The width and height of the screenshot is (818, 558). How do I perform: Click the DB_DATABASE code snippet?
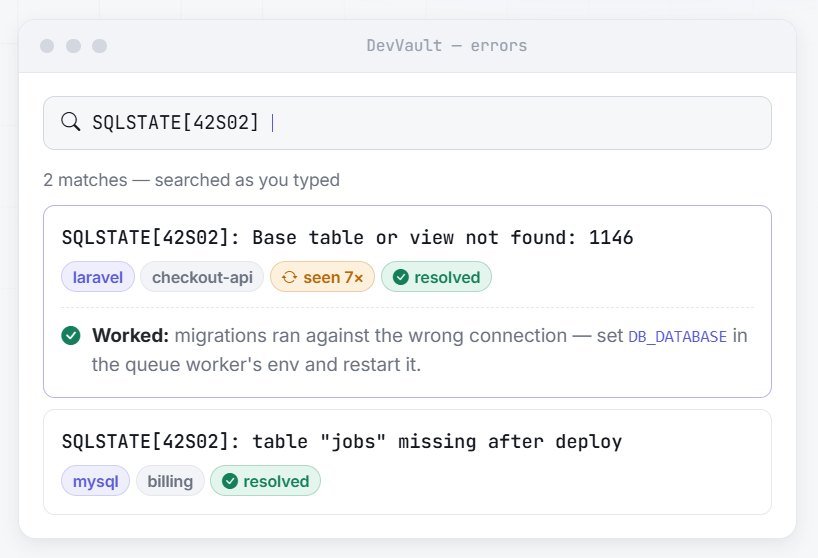(677, 336)
